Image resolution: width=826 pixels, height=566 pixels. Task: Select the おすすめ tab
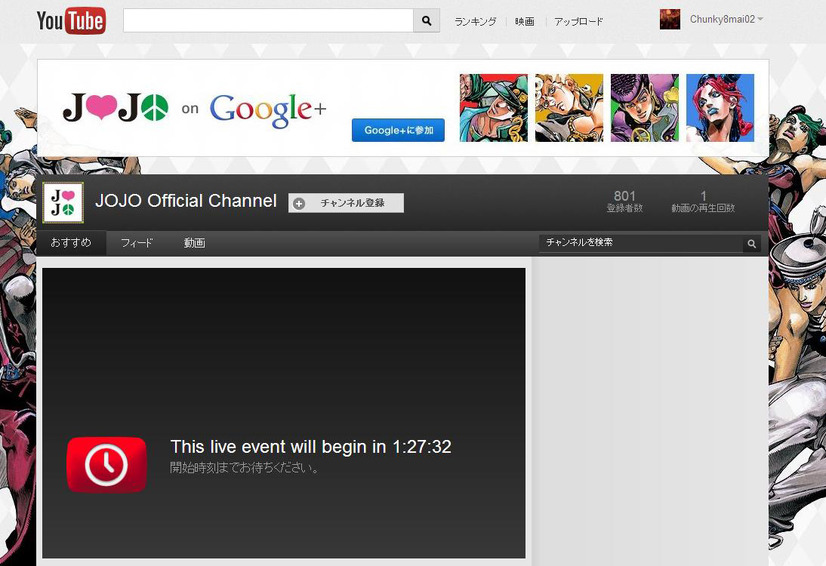click(x=71, y=243)
